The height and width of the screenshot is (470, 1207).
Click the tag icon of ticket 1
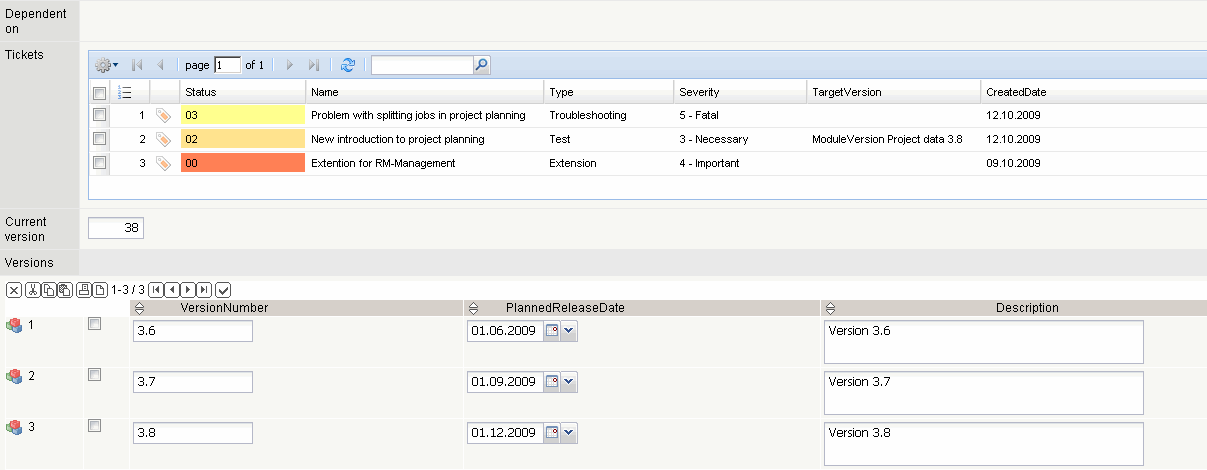pos(164,116)
